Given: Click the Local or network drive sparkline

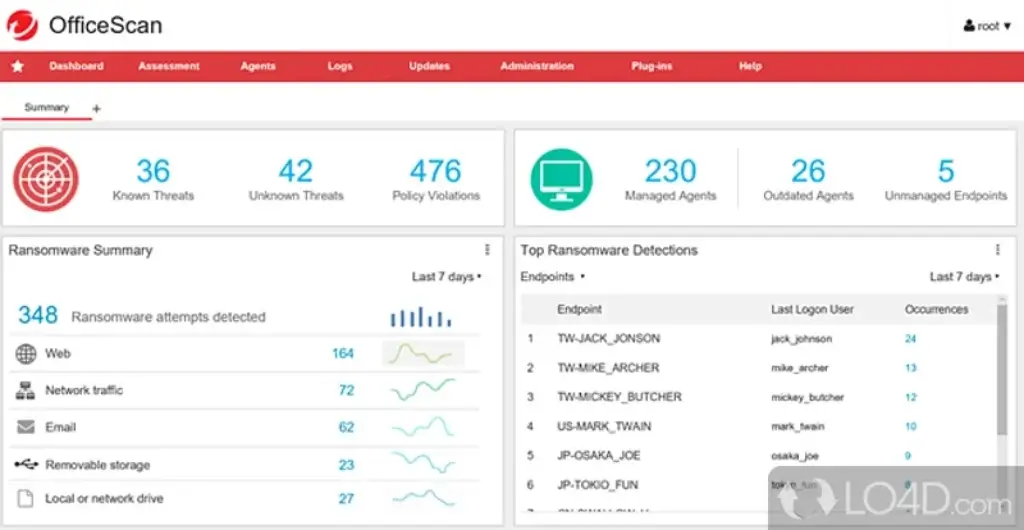Looking at the screenshot, I should coord(423,497).
